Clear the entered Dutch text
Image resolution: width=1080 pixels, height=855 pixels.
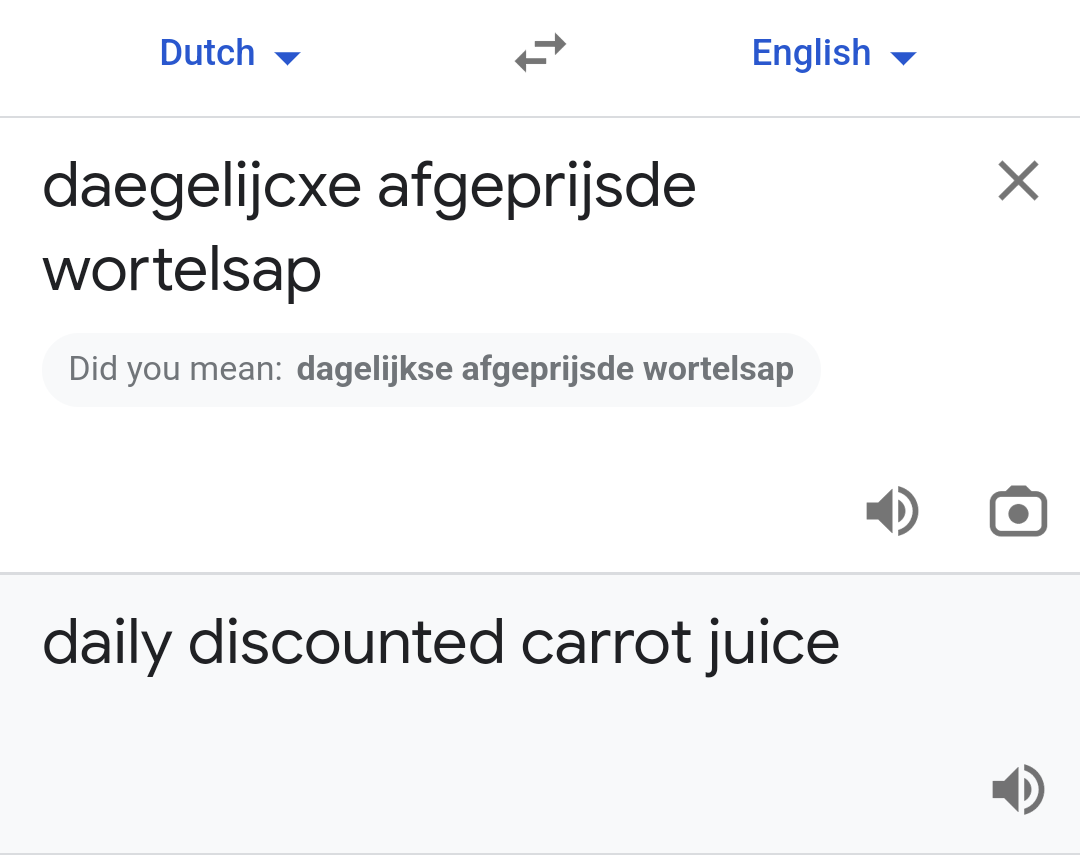(x=1018, y=182)
